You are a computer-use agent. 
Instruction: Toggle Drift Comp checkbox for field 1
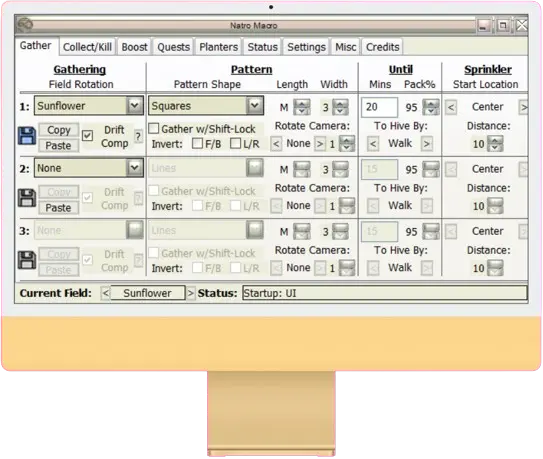[88, 135]
